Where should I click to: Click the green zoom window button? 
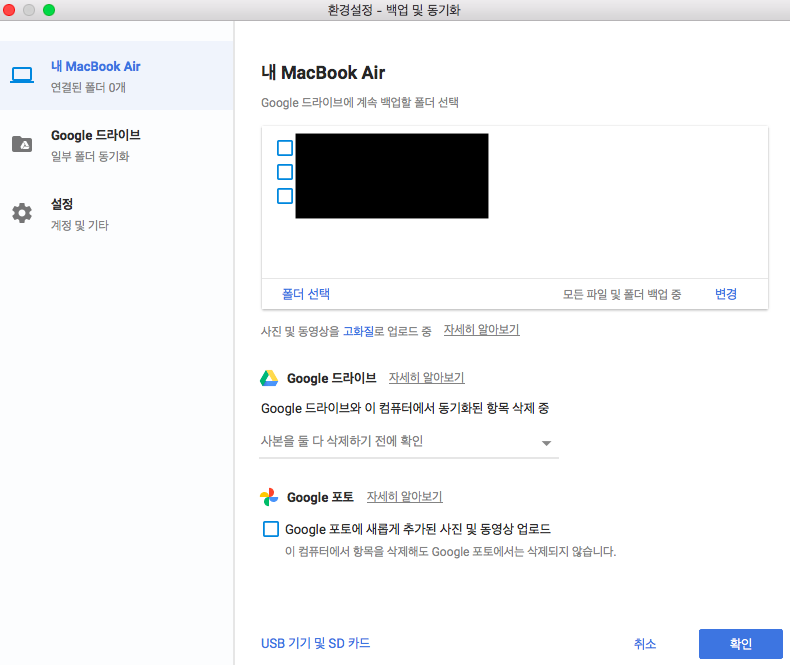coord(49,10)
